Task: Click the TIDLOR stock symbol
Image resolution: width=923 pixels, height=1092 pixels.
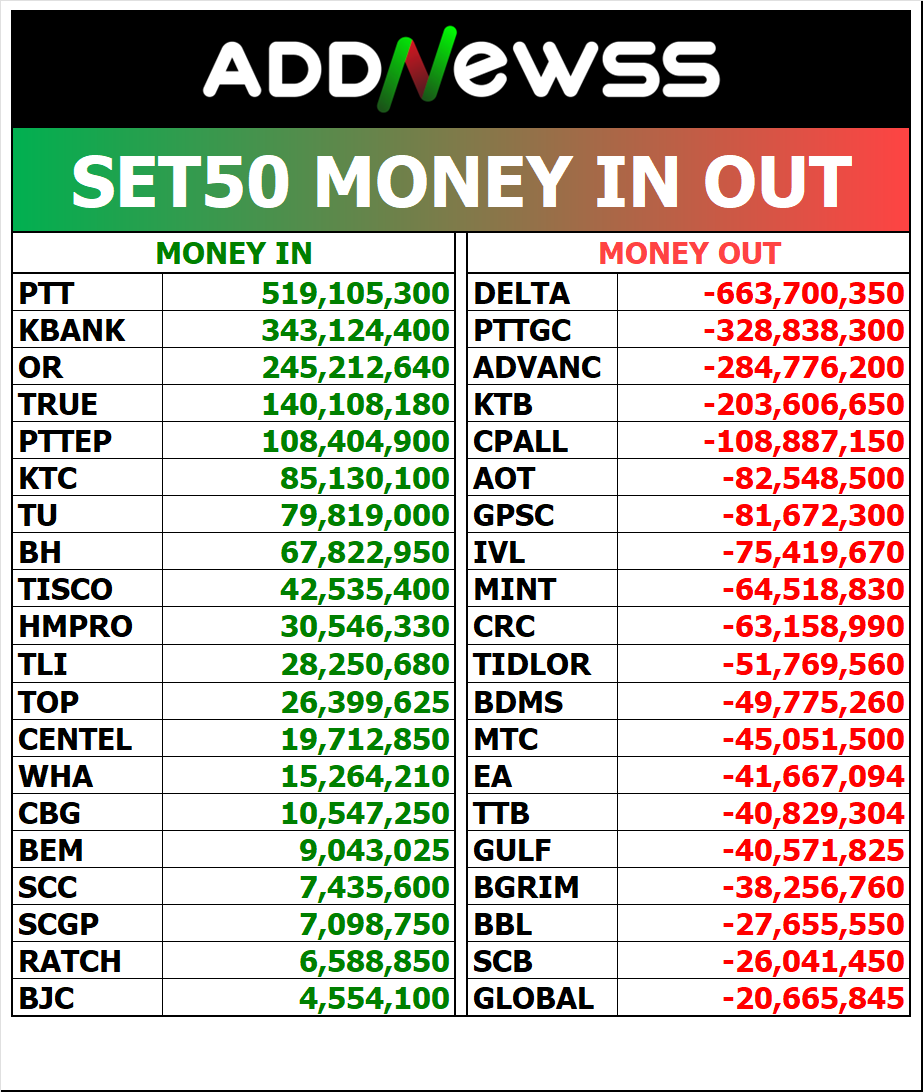Action: tap(532, 664)
